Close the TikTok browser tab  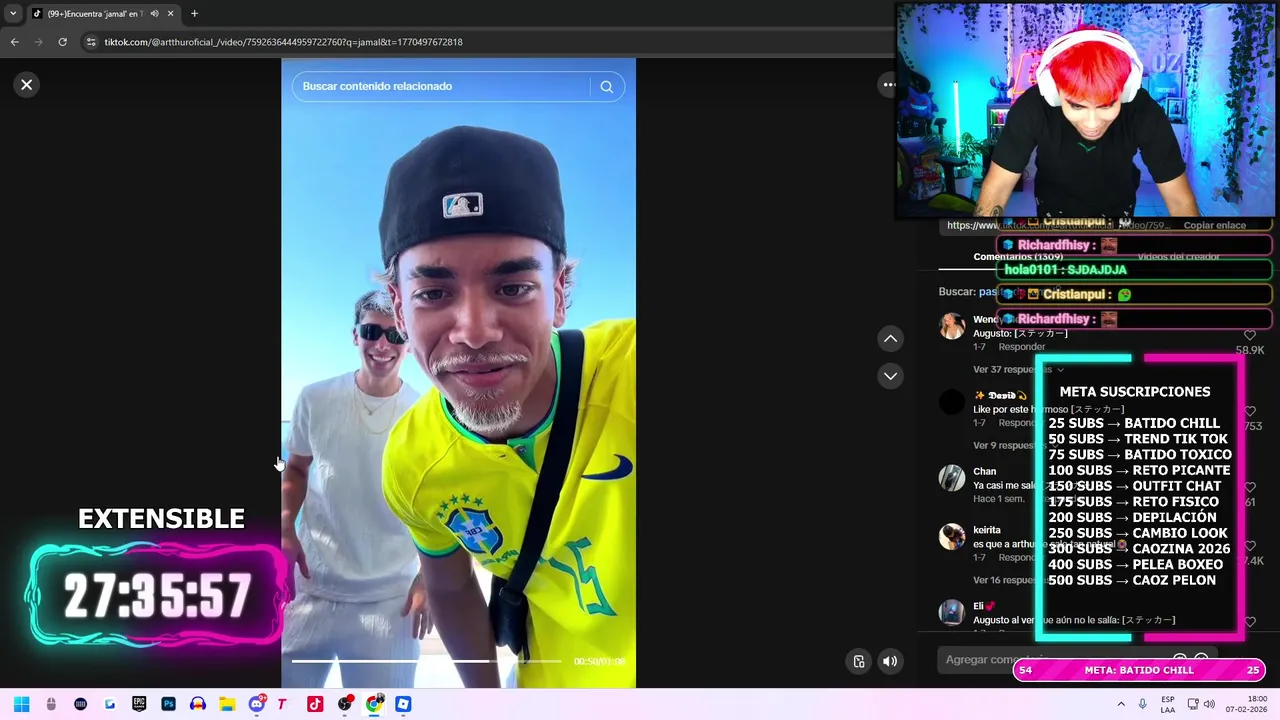(170, 14)
